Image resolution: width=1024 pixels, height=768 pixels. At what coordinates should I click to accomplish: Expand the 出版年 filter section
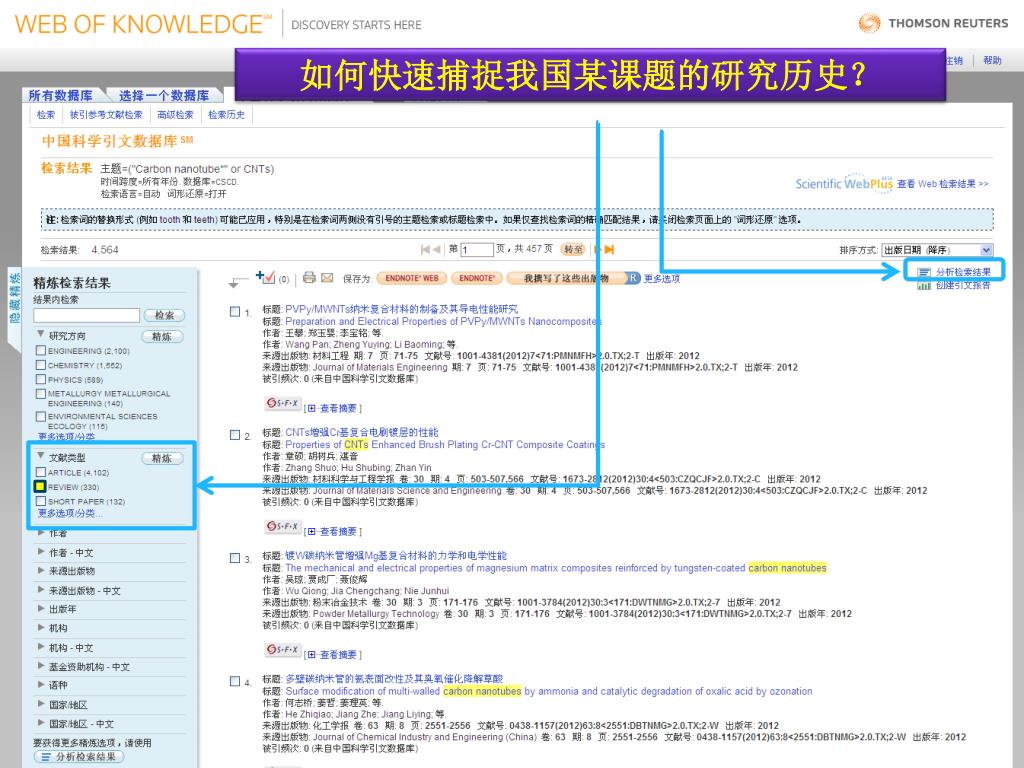(41, 609)
